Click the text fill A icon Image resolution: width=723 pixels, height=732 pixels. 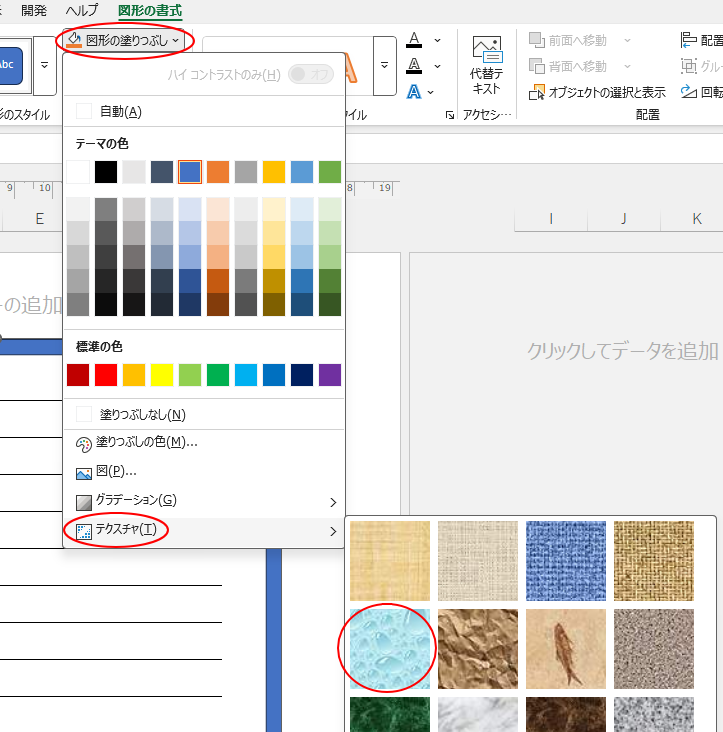click(x=414, y=40)
